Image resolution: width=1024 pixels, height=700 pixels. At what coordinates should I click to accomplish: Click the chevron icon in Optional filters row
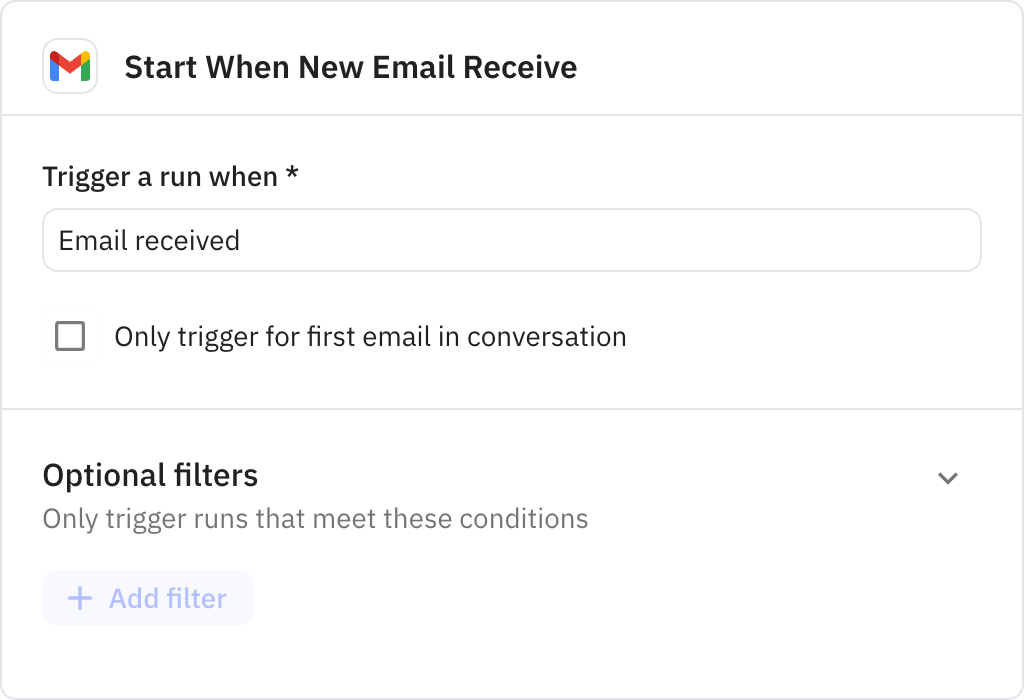tap(949, 480)
